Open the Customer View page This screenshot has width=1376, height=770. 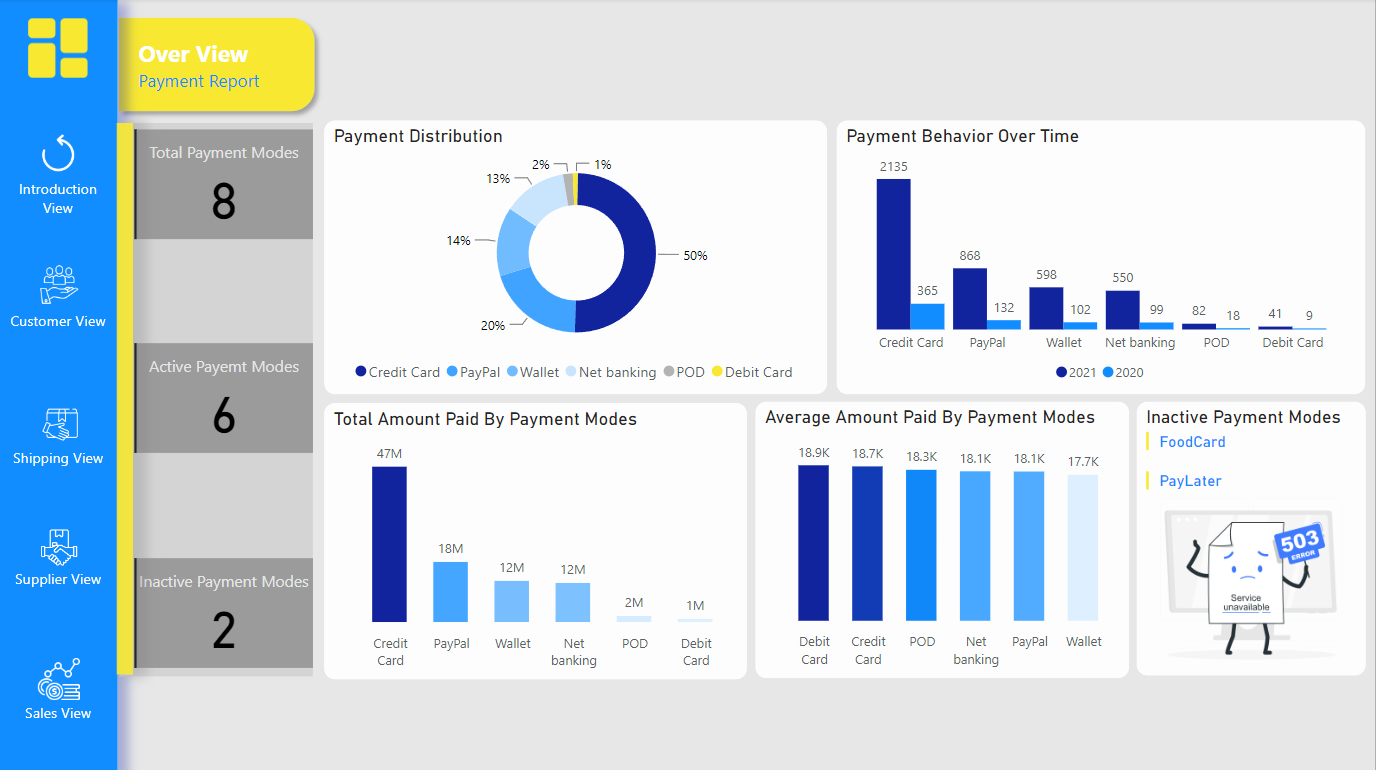pyautogui.click(x=58, y=285)
